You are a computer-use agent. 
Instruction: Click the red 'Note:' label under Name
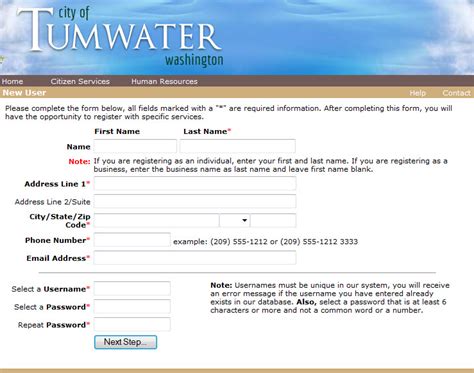click(79, 162)
